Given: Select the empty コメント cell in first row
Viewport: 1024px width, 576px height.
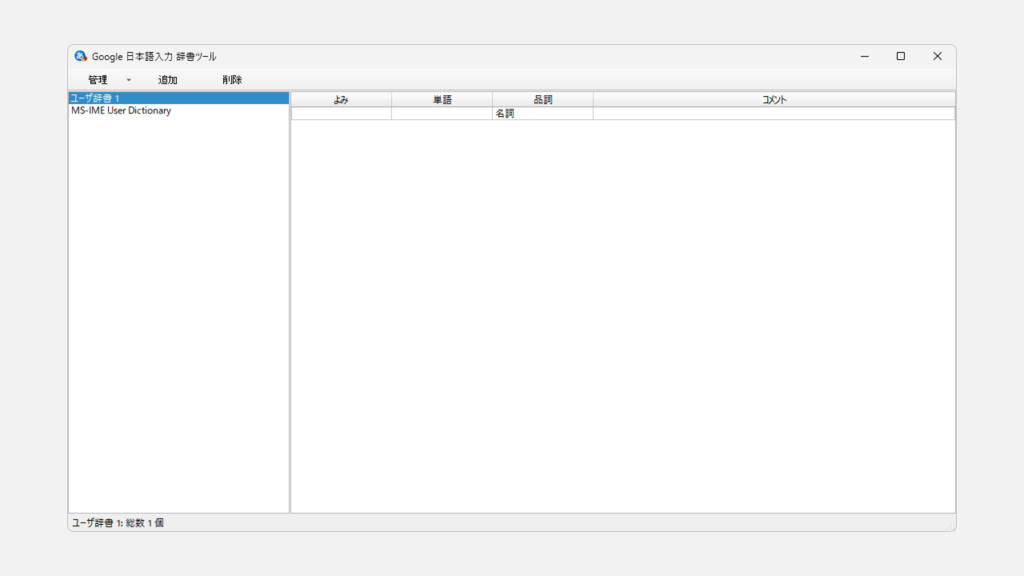Looking at the screenshot, I should click(773, 114).
